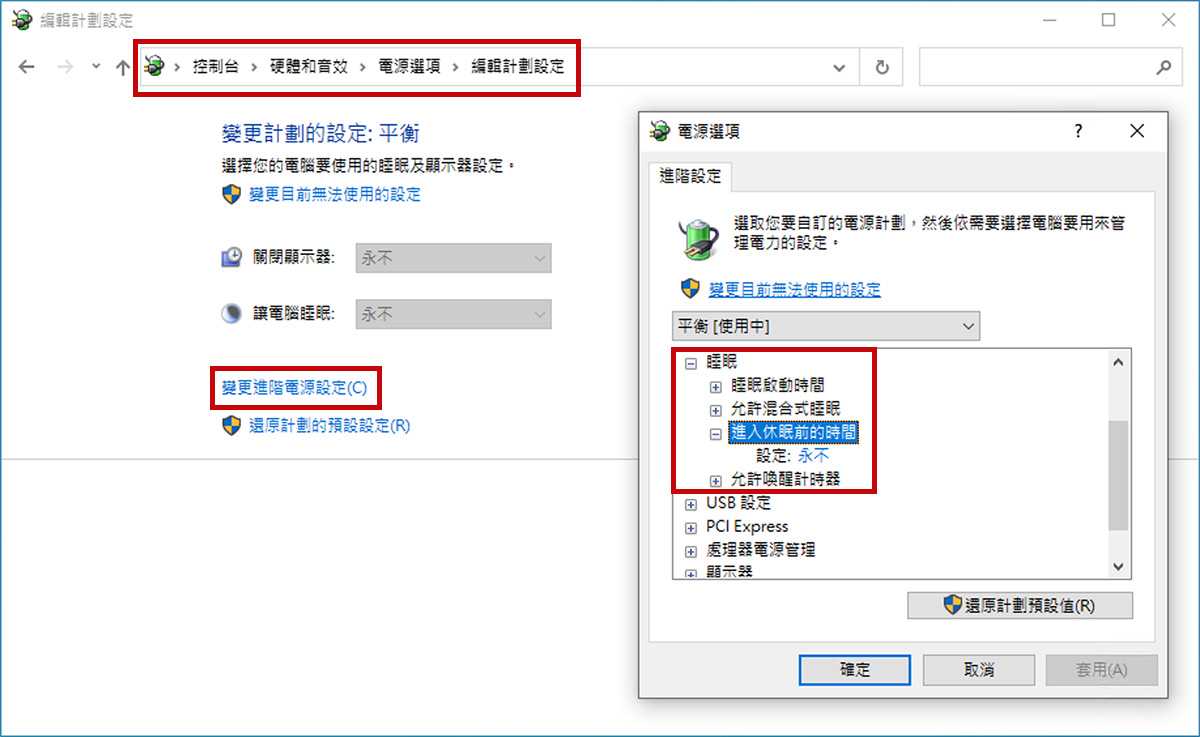Click the power options icon in address bar
The image size is (1200, 737).
153,67
